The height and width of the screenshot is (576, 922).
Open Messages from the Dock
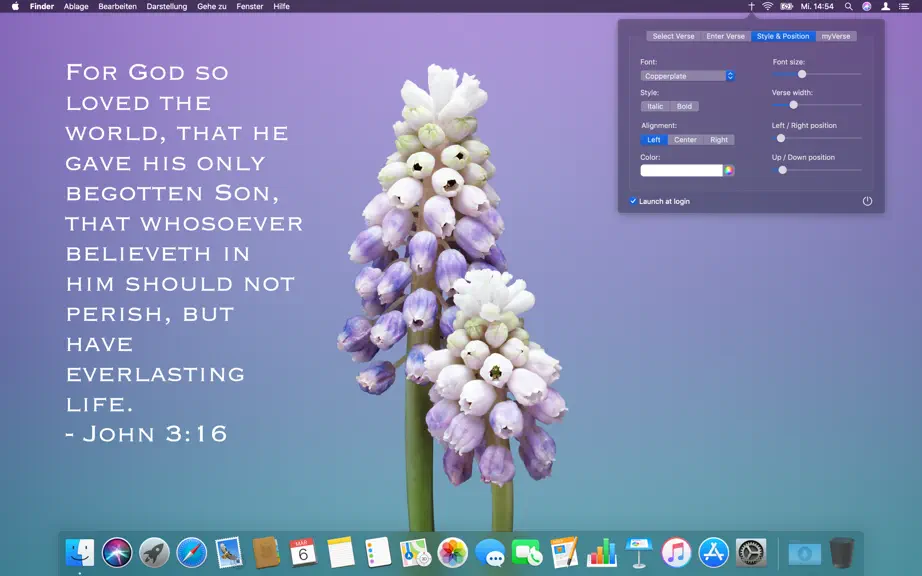tap(490, 552)
